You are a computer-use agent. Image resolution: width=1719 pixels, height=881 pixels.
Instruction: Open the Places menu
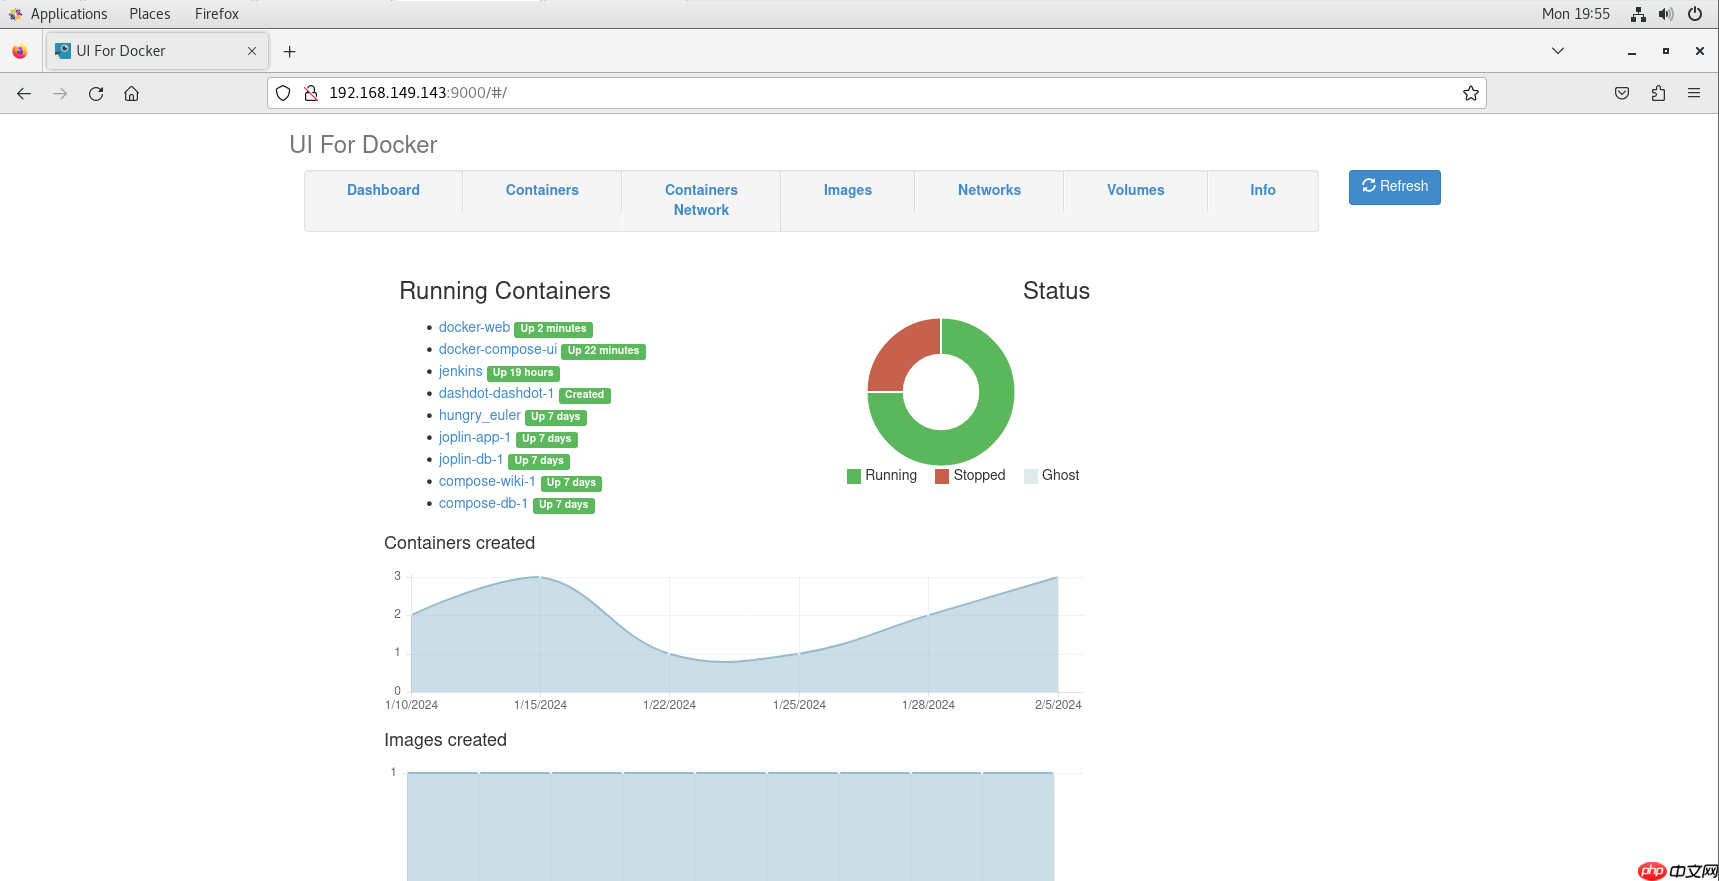click(x=150, y=14)
